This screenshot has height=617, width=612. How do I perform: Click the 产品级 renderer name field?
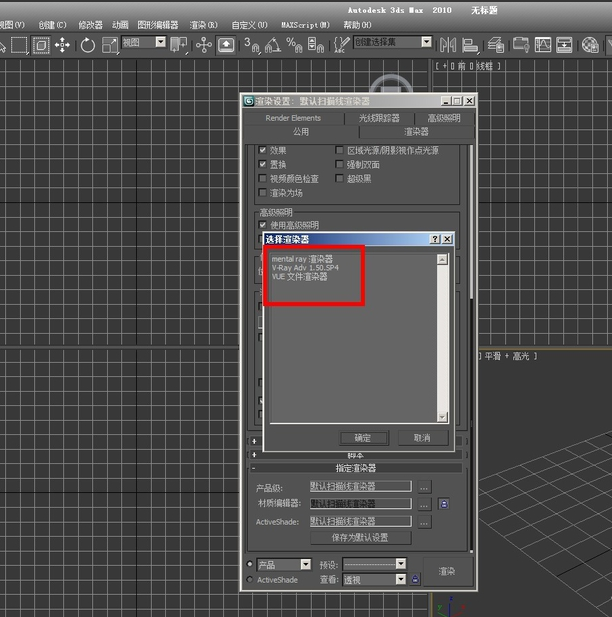[x=361, y=486]
